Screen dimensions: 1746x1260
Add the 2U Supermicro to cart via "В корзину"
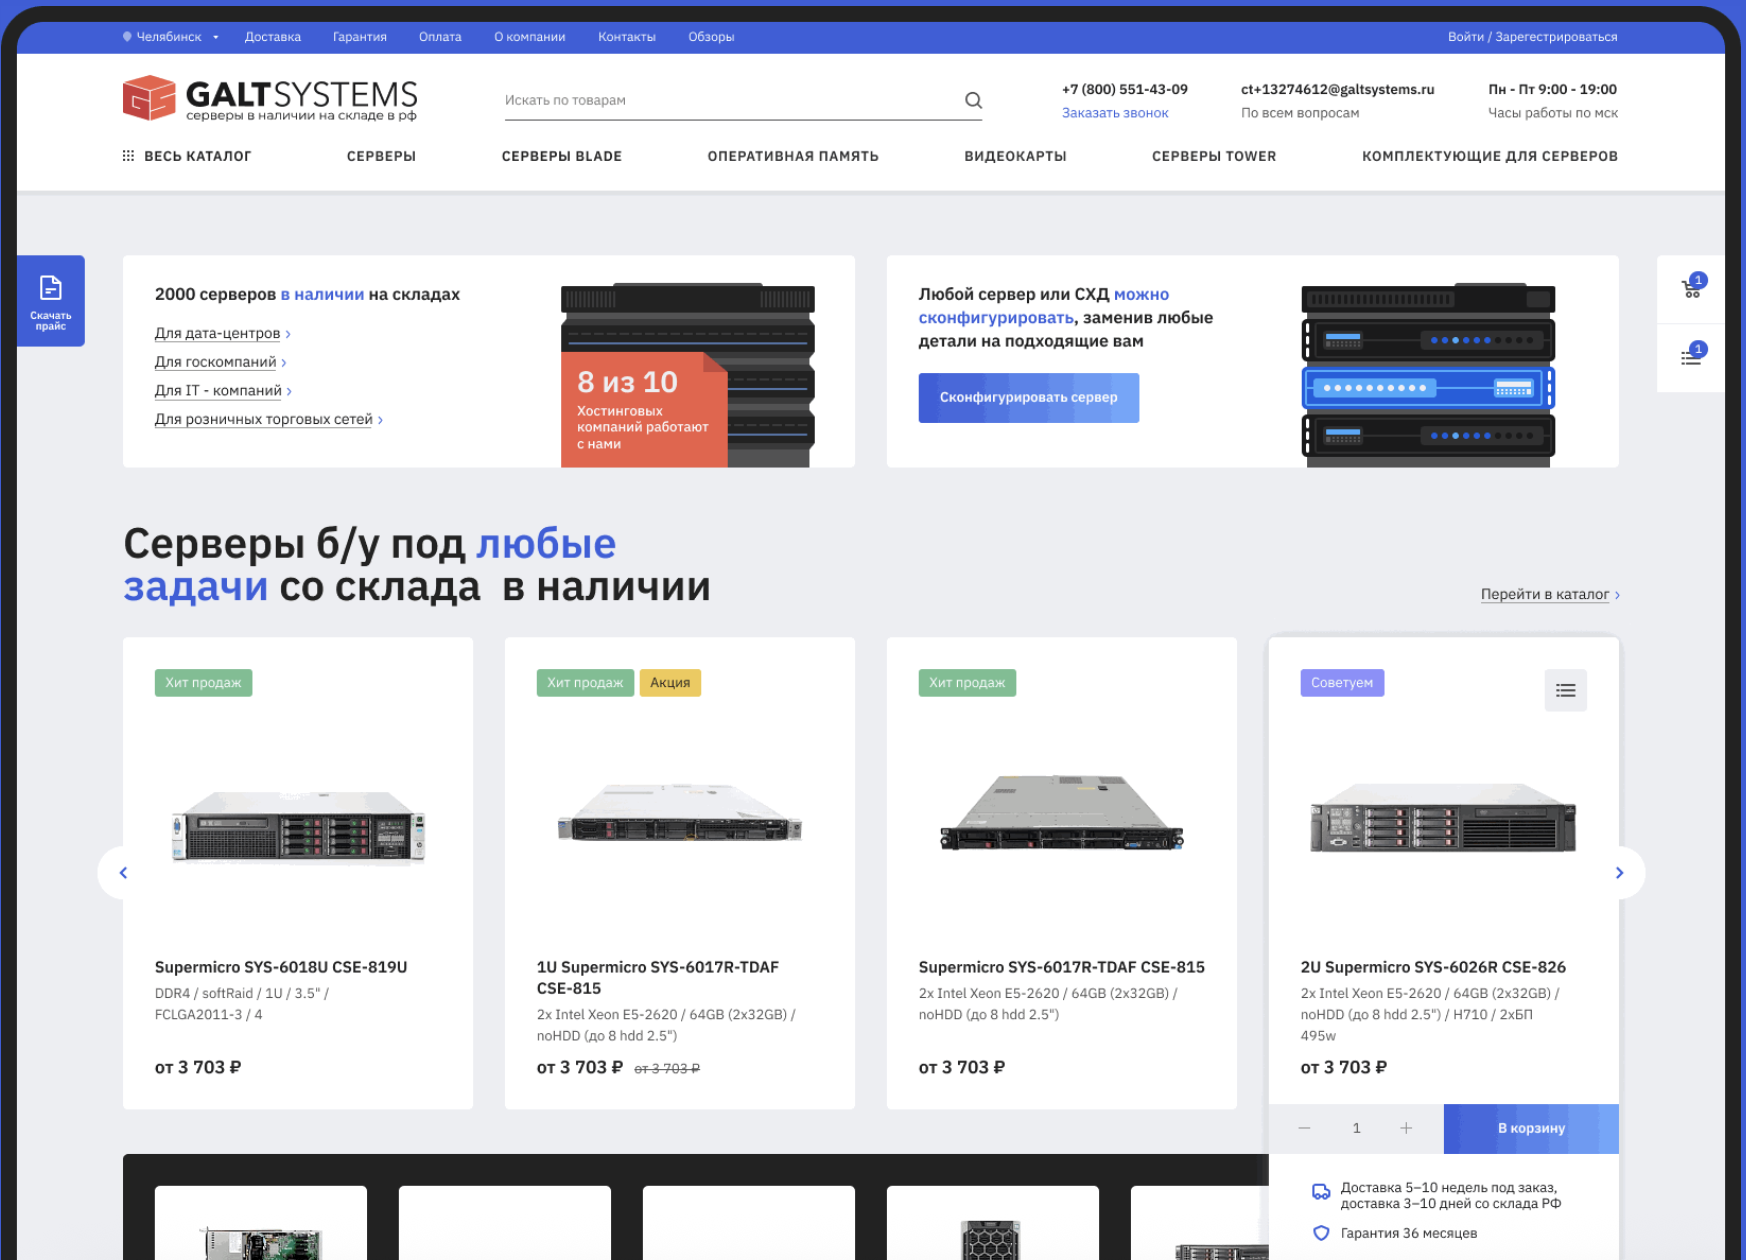pos(1530,1128)
